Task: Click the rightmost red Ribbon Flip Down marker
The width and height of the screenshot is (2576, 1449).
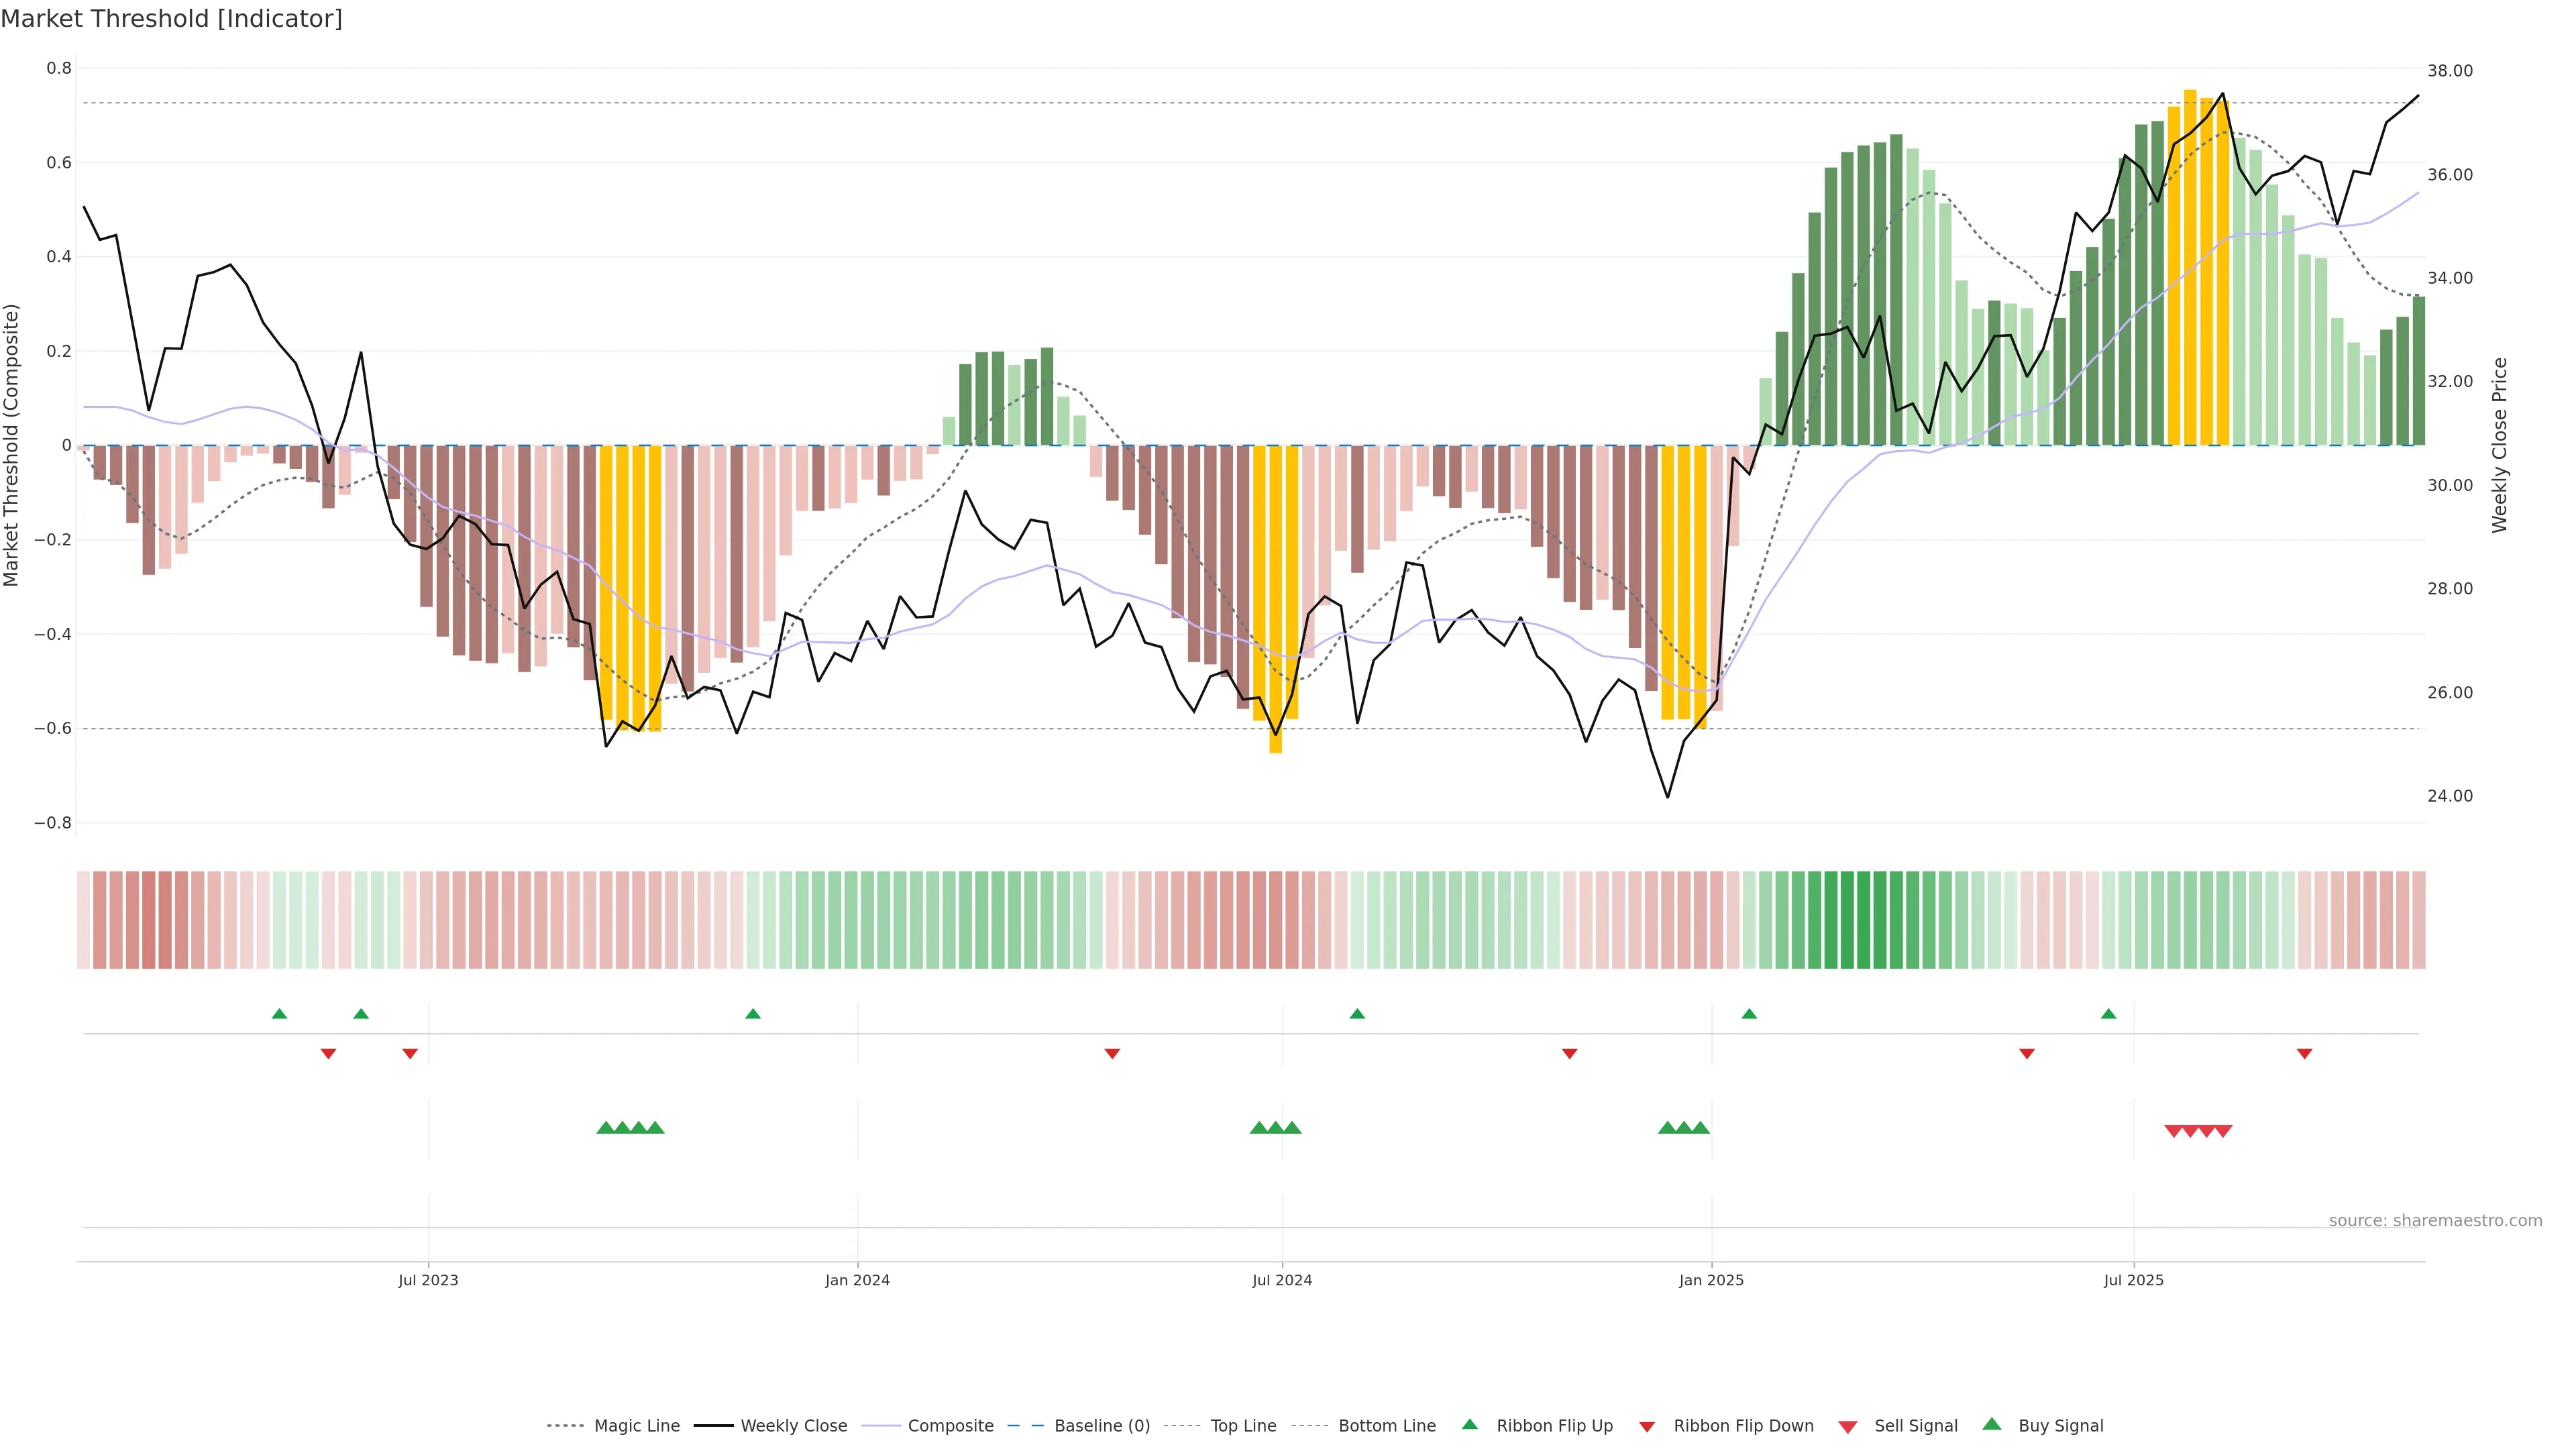Action: (x=2304, y=1053)
